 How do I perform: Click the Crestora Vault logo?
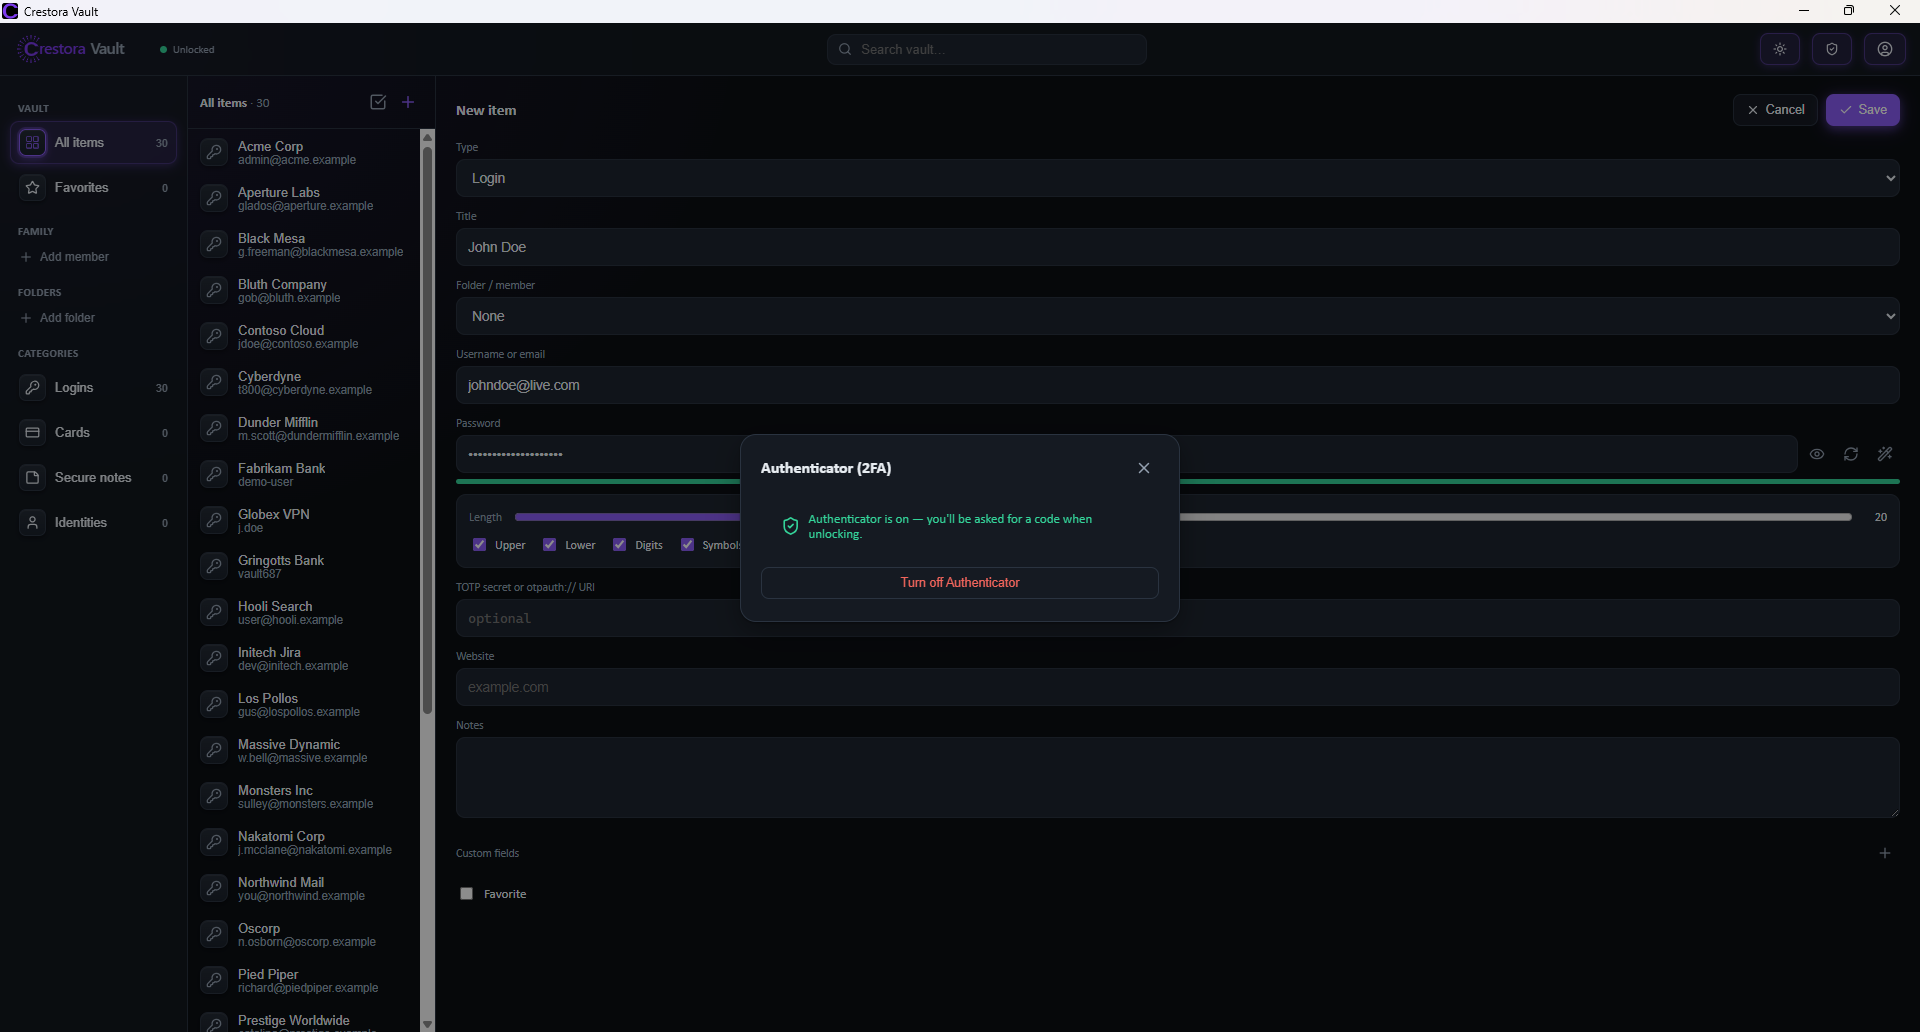pyautogui.click(x=72, y=49)
